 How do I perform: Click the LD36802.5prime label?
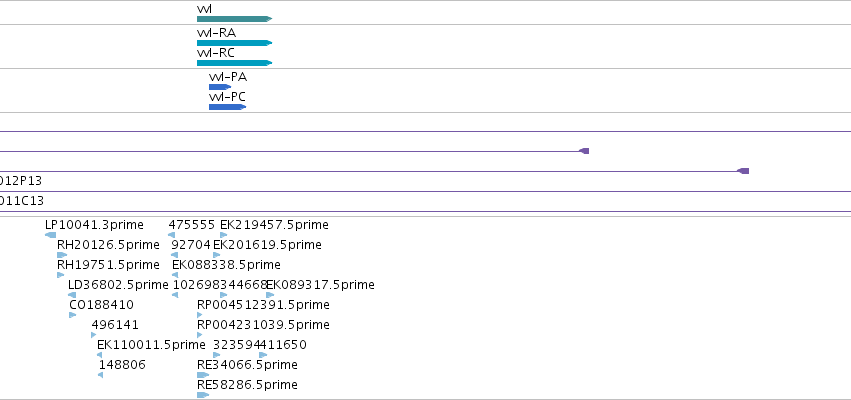click(x=118, y=285)
